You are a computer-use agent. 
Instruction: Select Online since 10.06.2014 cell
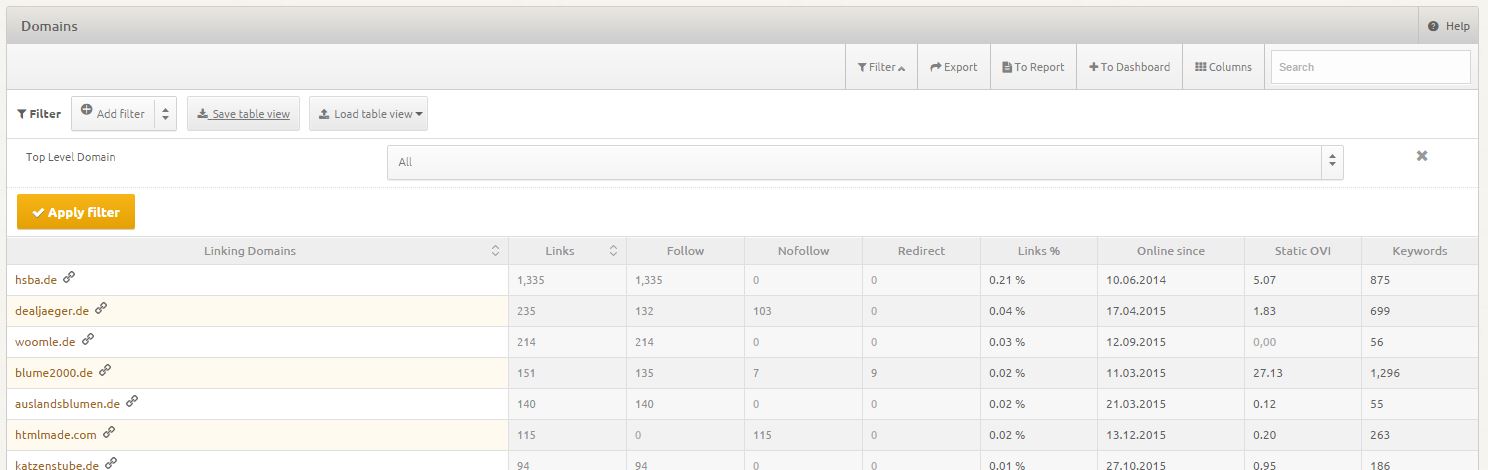coord(1135,280)
